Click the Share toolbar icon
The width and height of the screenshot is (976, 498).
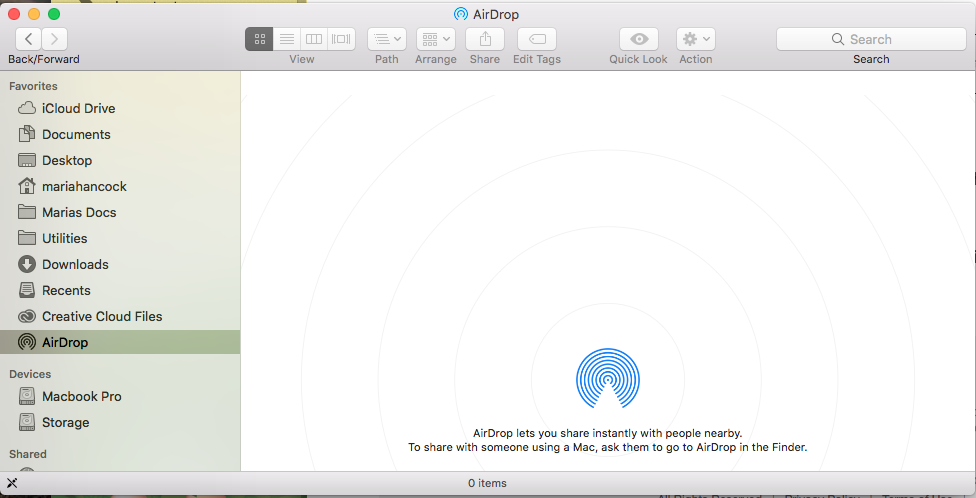tap(485, 39)
